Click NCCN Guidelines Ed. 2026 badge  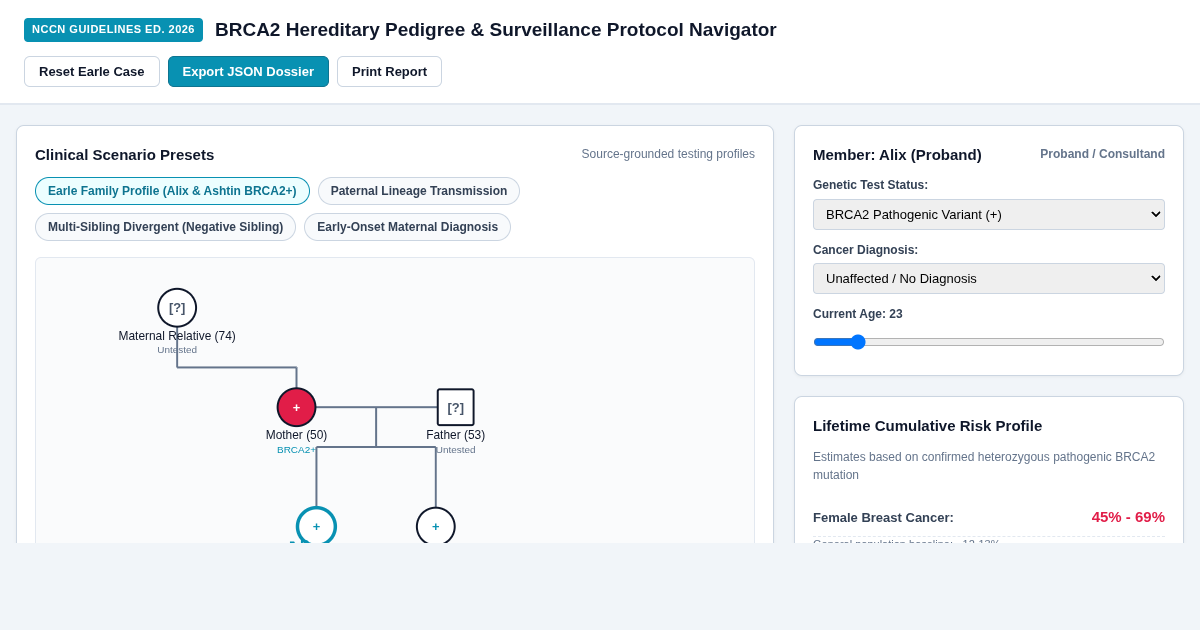coord(113,30)
